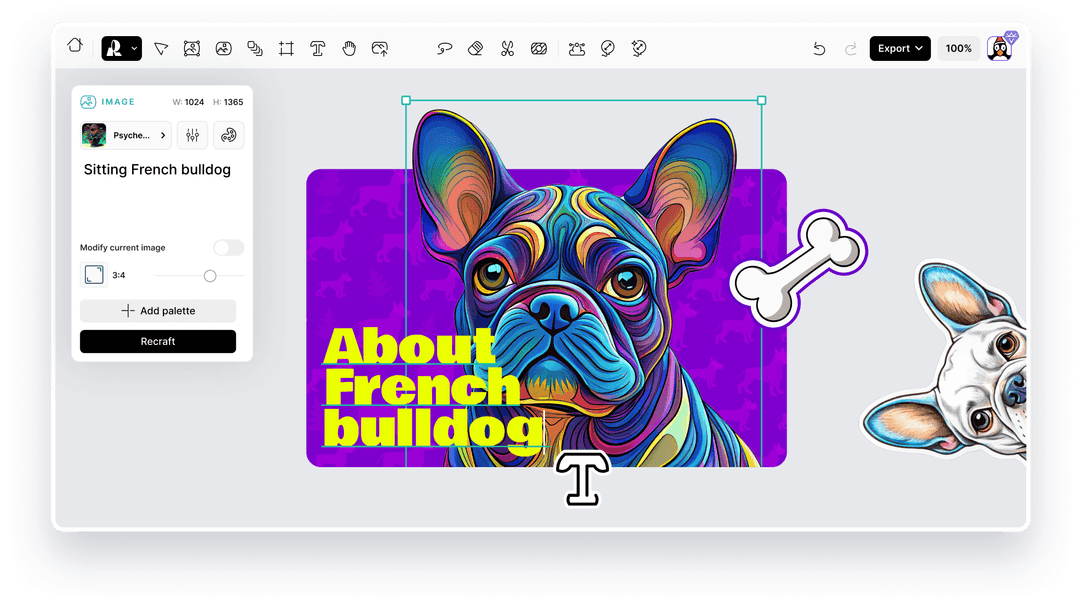This screenshot has height=604, width=1080.
Task: Open the Export dropdown
Action: point(899,48)
